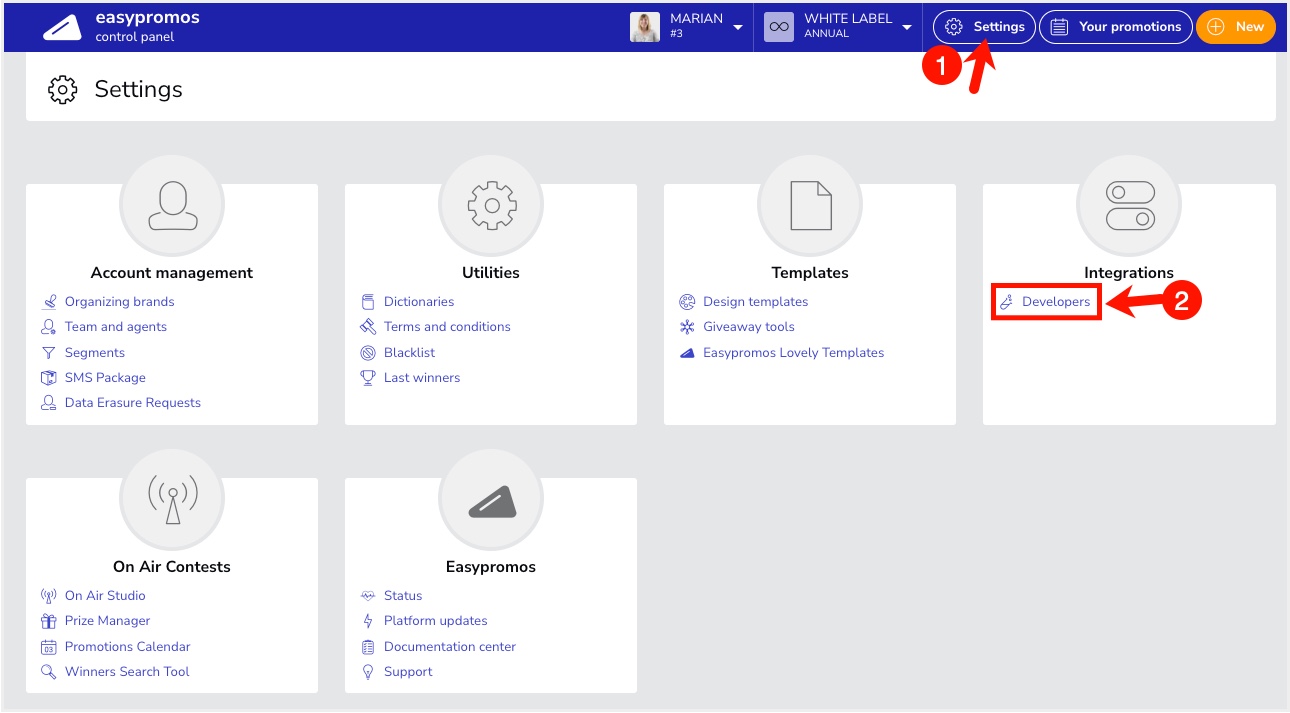The image size is (1290, 713).
Task: Click the Promotions Calendar icon
Action: tap(48, 647)
